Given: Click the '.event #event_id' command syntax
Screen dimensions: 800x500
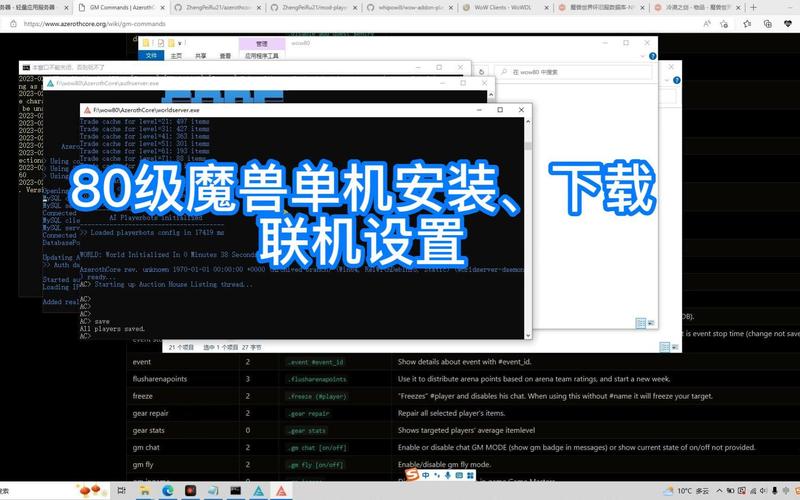Looking at the screenshot, I should pyautogui.click(x=315, y=362).
